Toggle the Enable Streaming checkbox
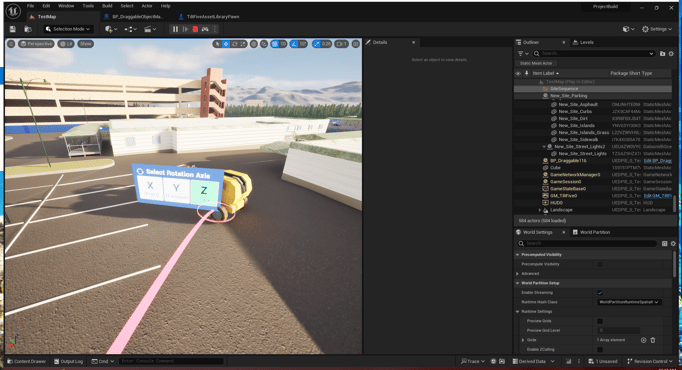 pos(600,293)
